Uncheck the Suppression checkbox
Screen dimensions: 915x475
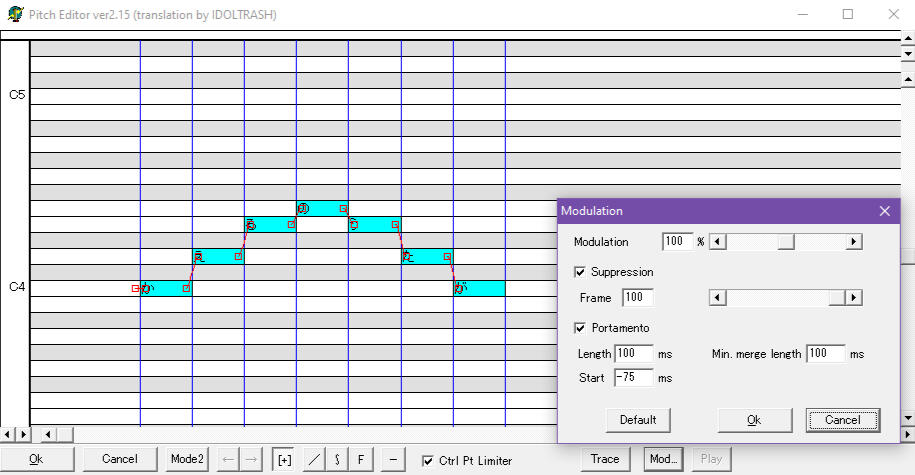[581, 272]
